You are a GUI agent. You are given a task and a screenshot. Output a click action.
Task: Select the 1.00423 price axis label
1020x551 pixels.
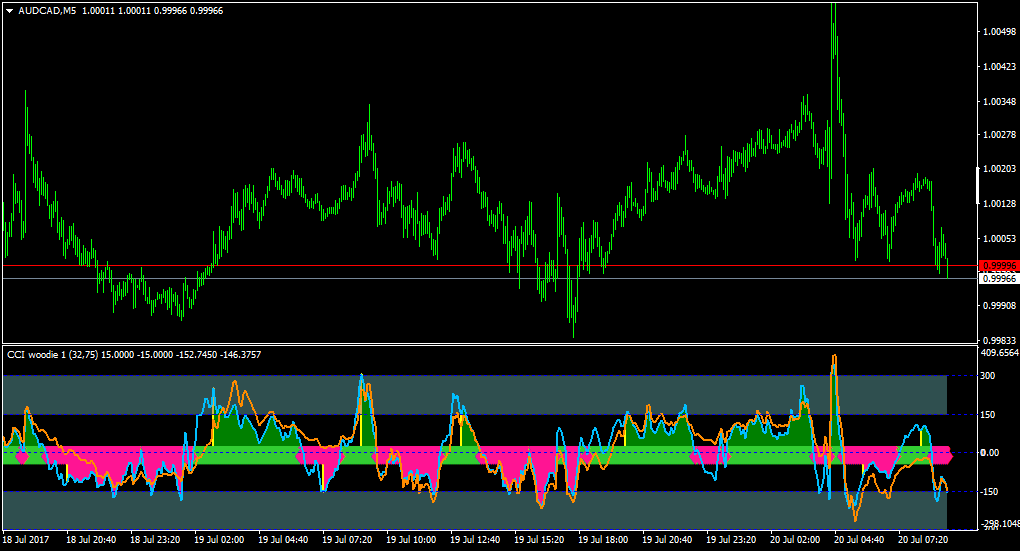1000,67
